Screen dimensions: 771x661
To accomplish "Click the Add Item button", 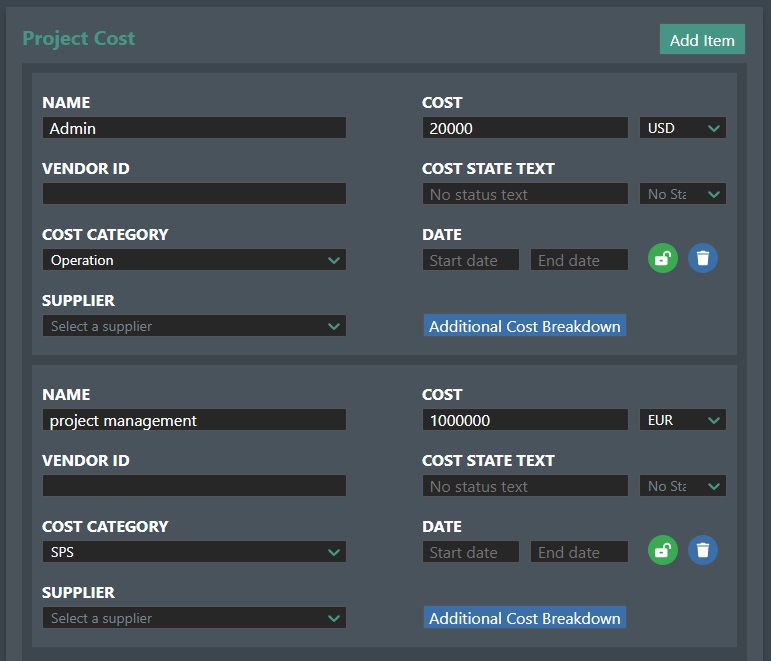I will tap(702, 39).
